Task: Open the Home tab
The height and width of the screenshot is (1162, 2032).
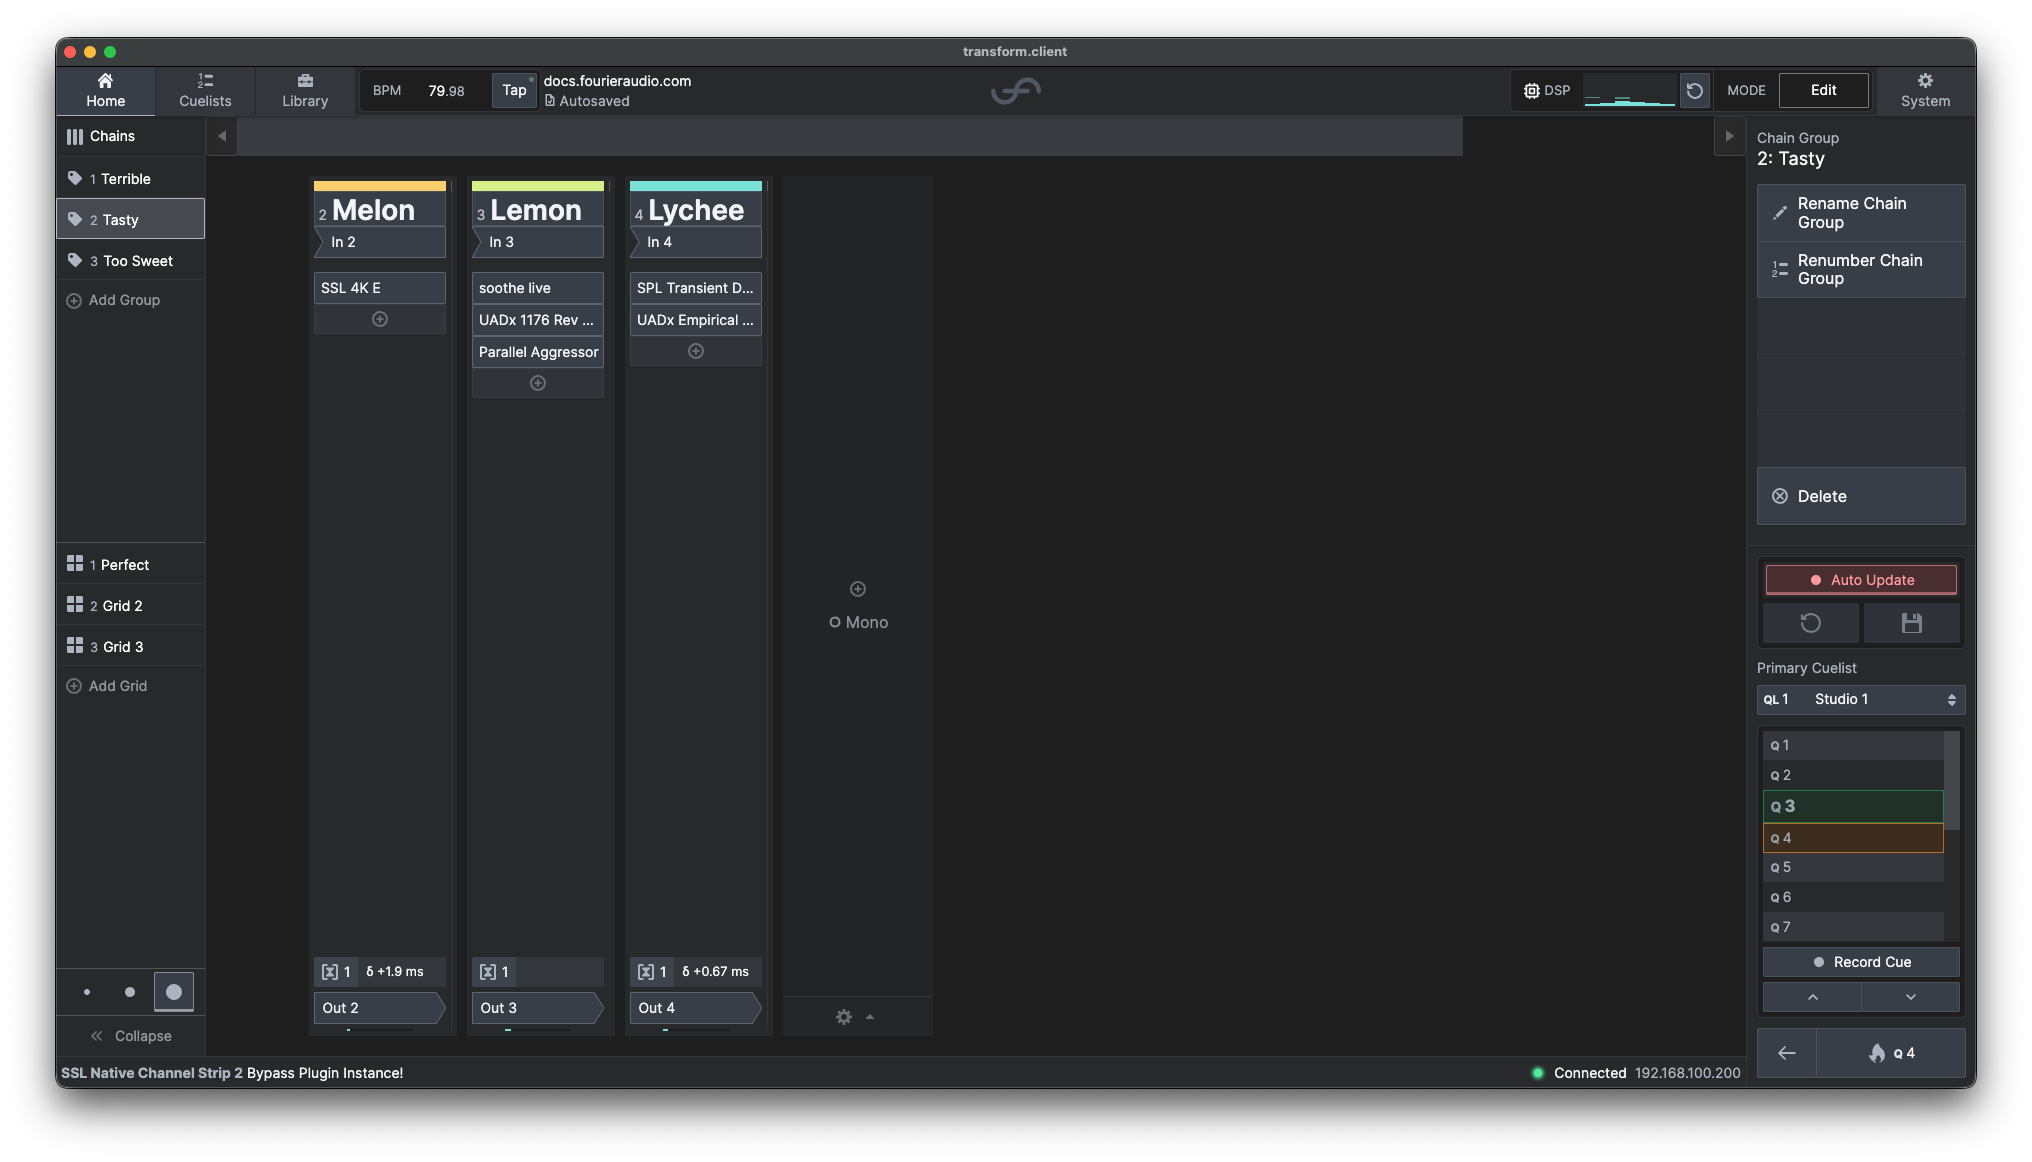Action: pos(105,90)
